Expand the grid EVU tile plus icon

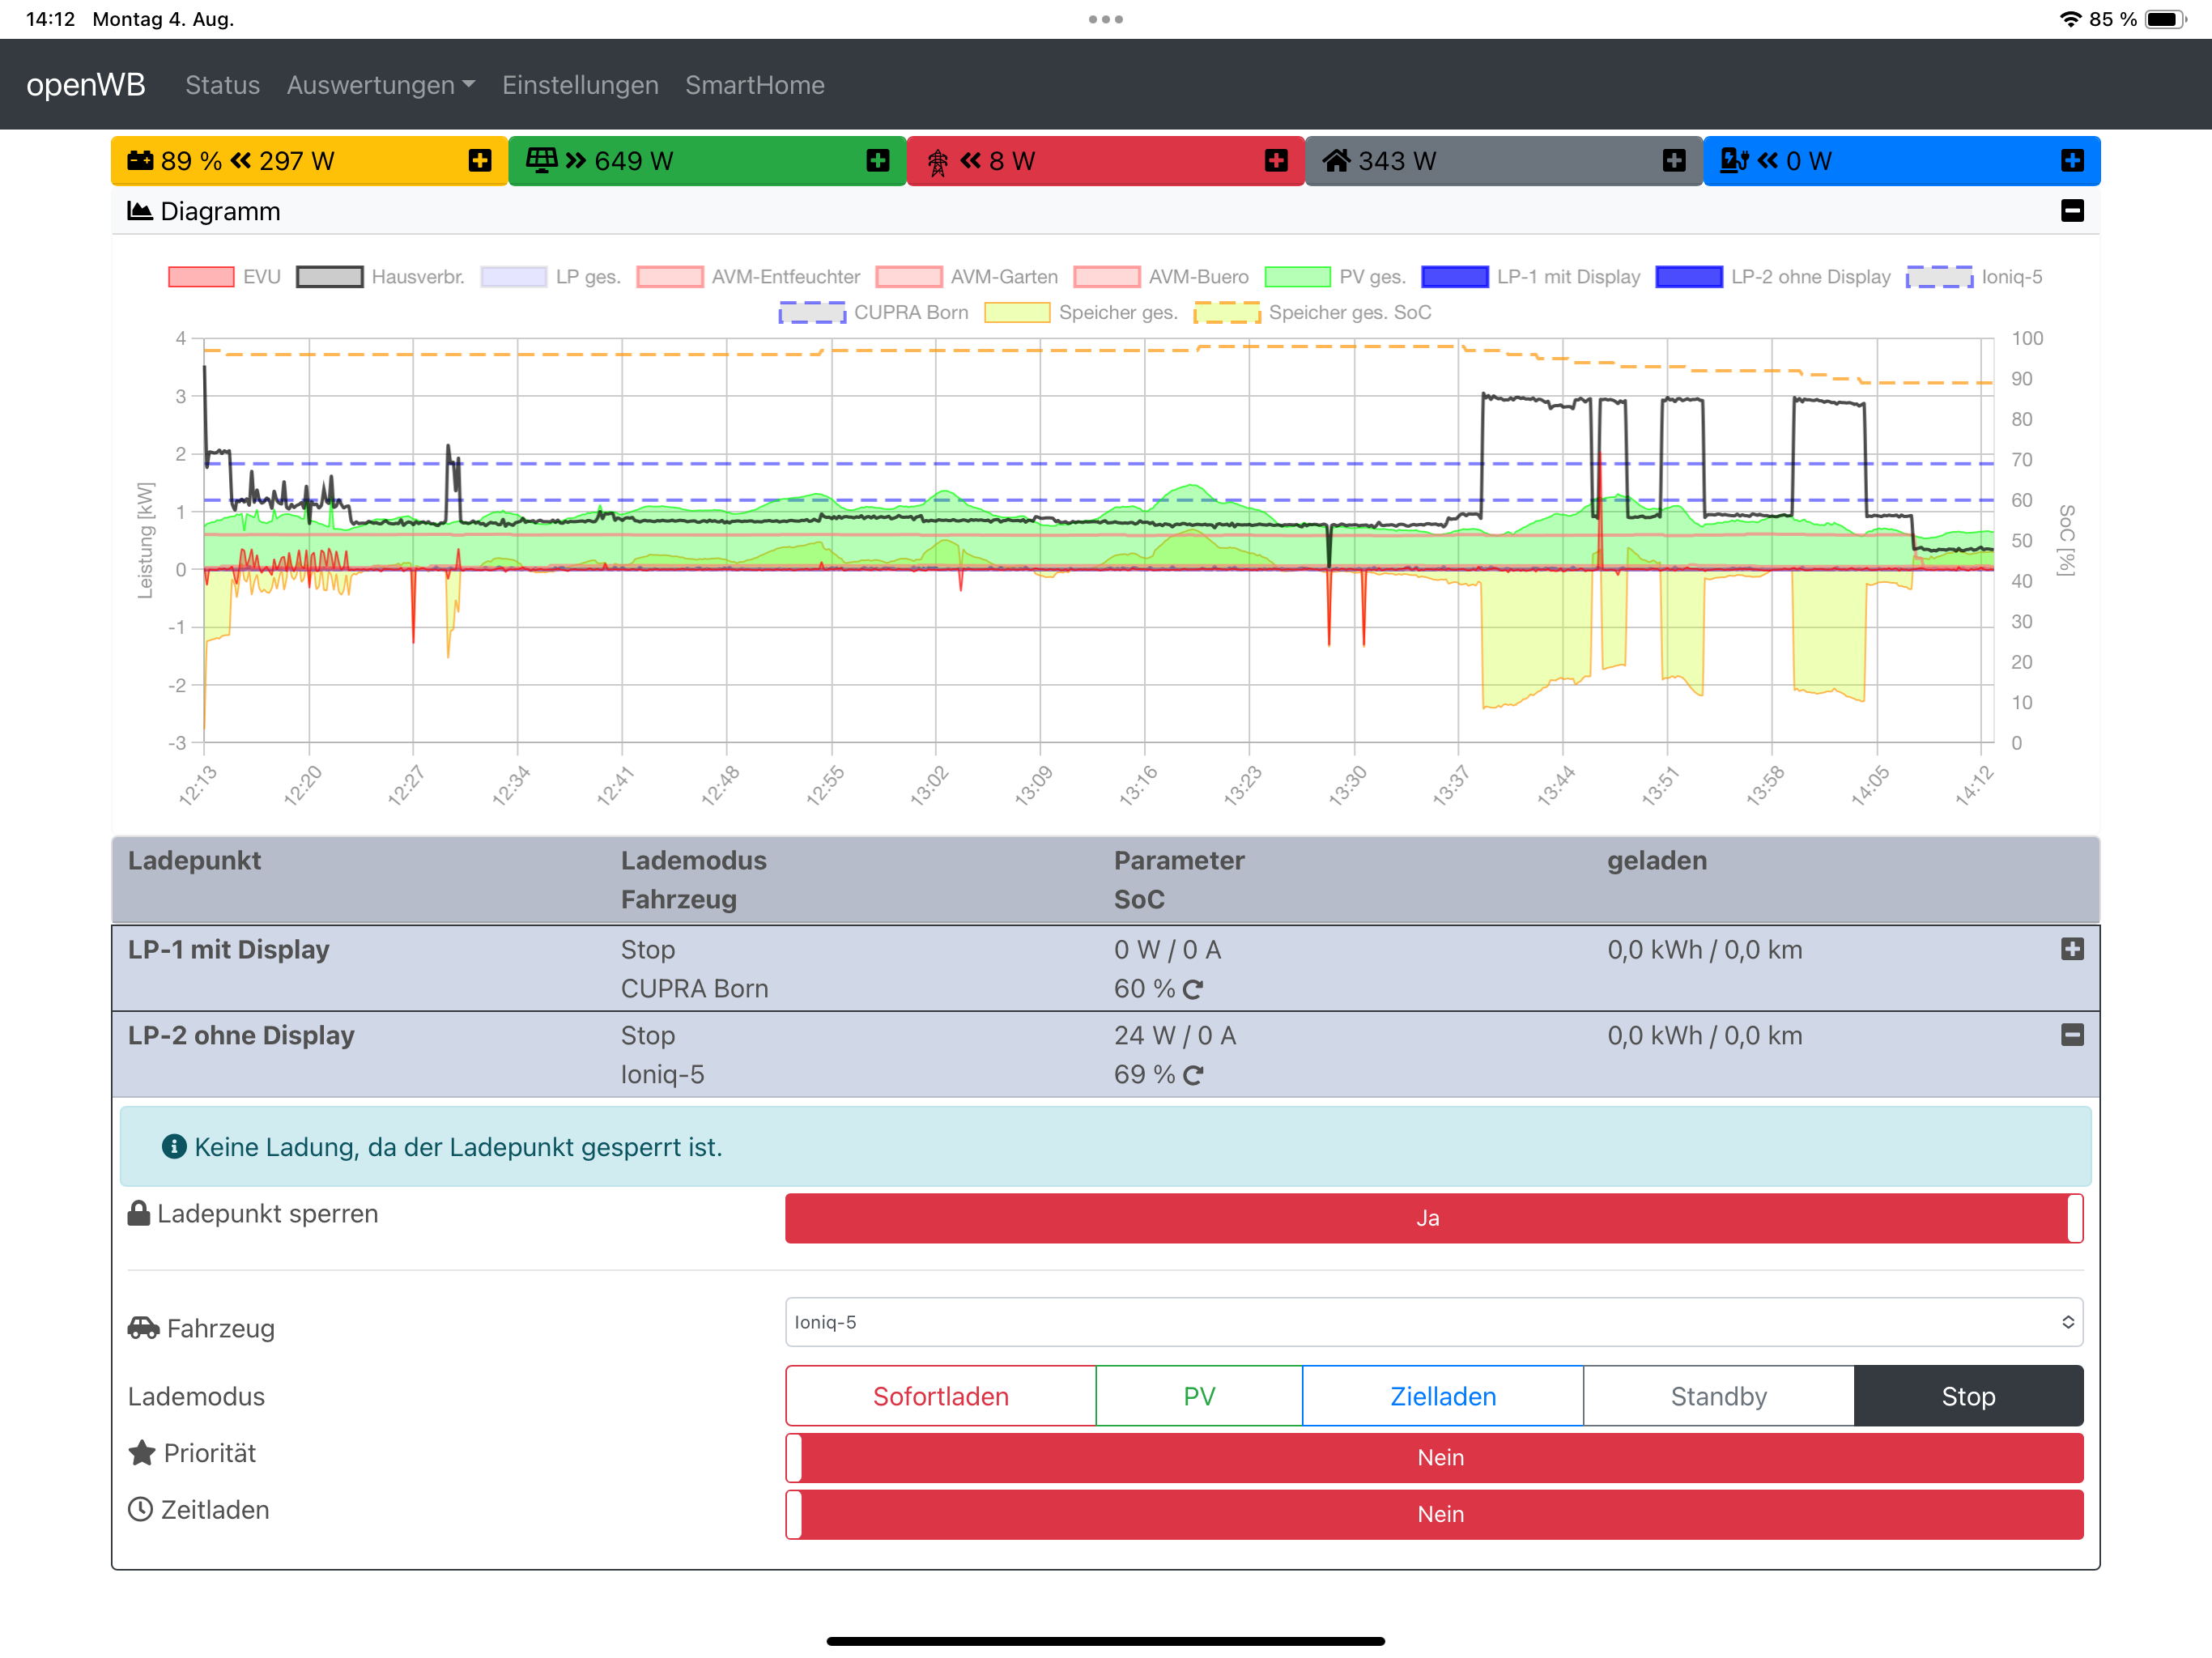click(x=1275, y=161)
